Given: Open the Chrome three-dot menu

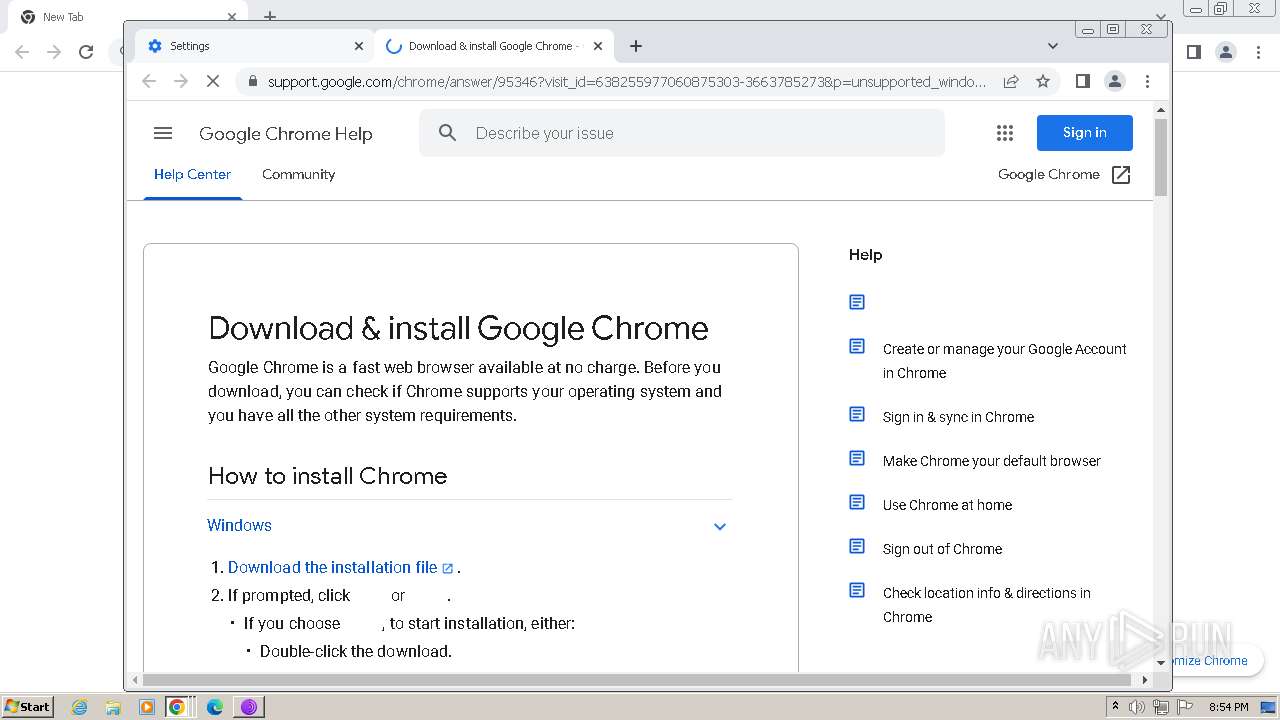Looking at the screenshot, I should [x=1147, y=81].
